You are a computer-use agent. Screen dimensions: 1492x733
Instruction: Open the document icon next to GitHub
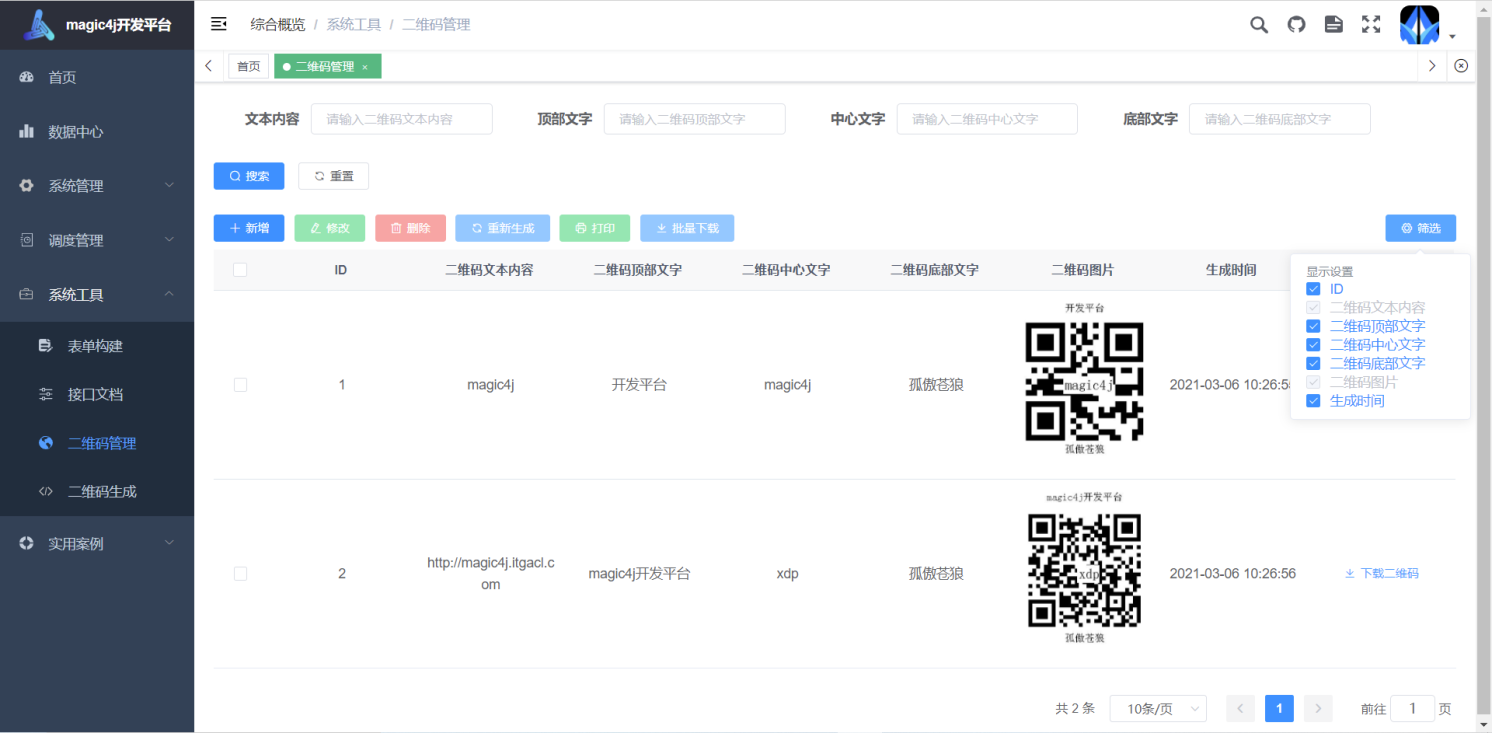(1333, 24)
